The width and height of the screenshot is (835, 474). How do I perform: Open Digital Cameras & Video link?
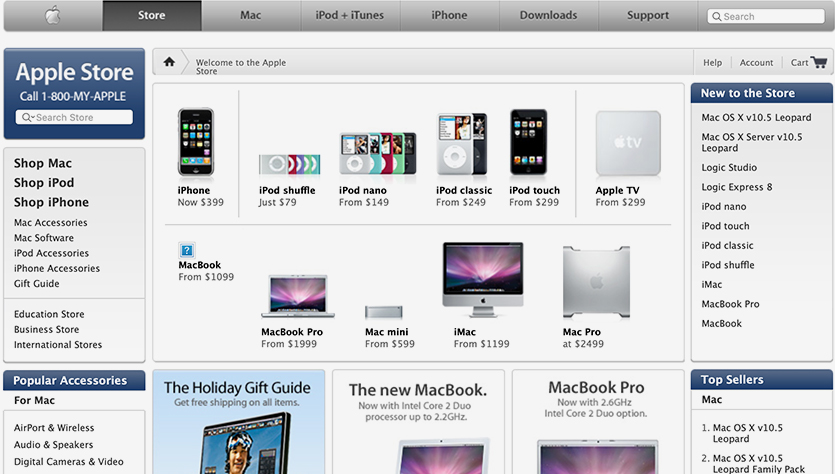tap(69, 462)
